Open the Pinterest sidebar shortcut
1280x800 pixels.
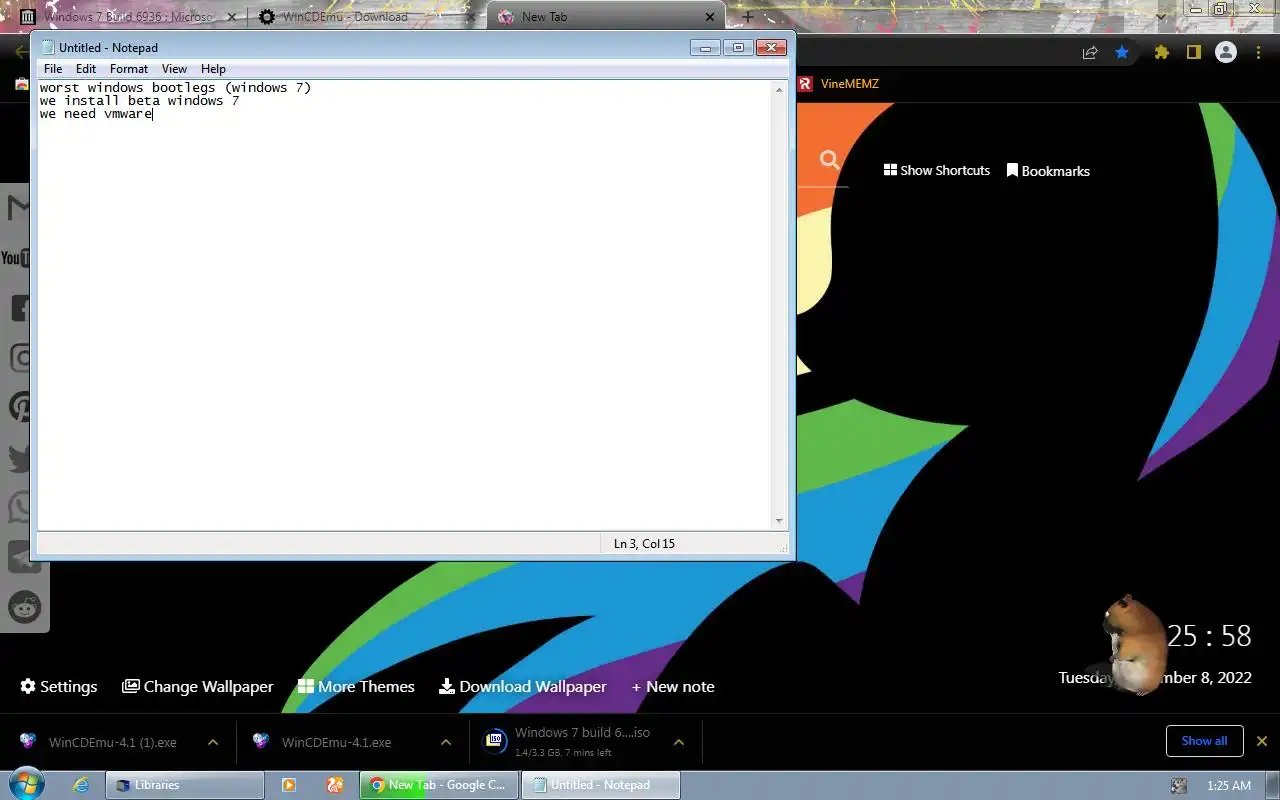click(x=19, y=408)
